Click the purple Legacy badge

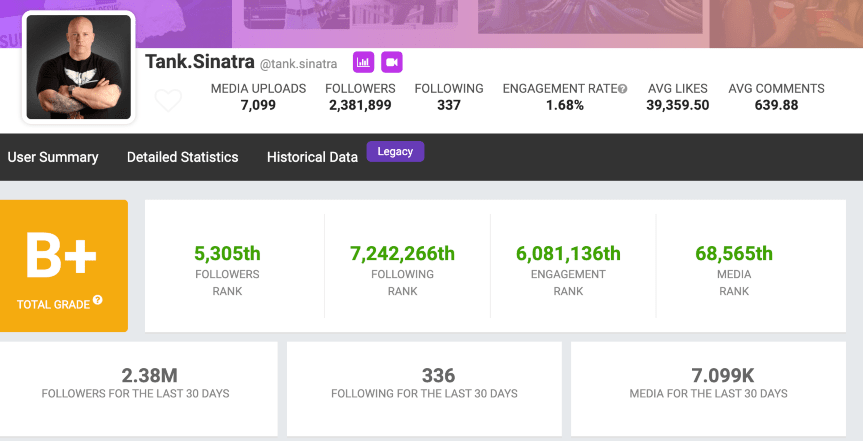(x=395, y=151)
